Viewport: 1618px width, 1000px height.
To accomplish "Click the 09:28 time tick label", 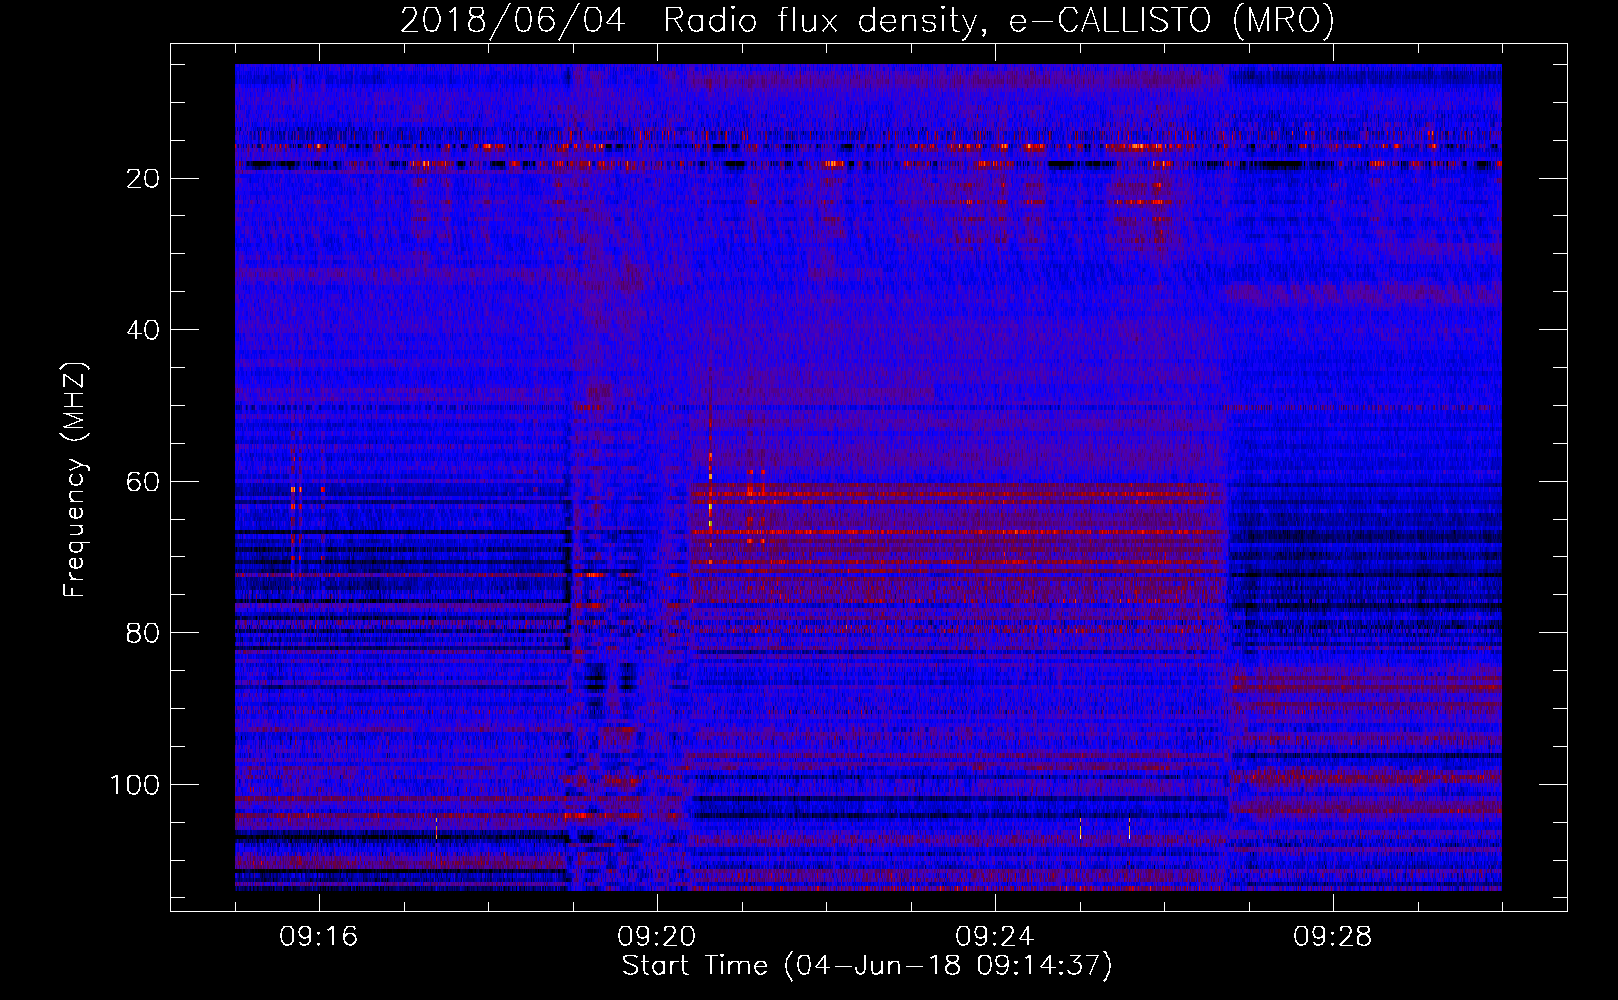I will (x=1333, y=937).
